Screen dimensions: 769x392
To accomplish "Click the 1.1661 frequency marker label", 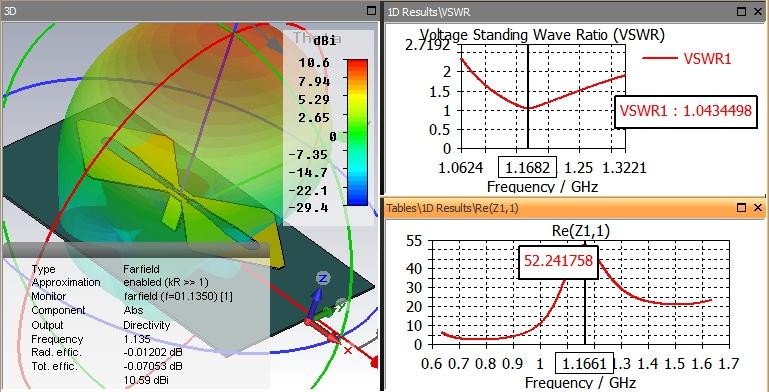I will pos(585,364).
